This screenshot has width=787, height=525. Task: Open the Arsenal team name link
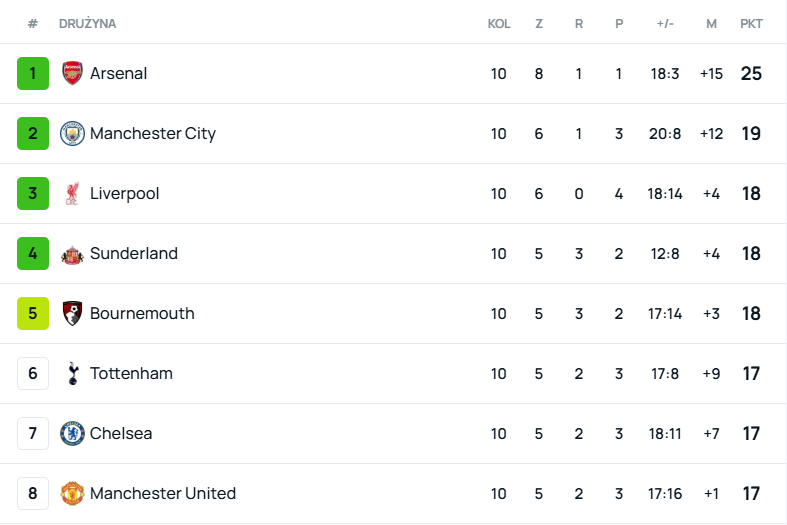click(118, 73)
